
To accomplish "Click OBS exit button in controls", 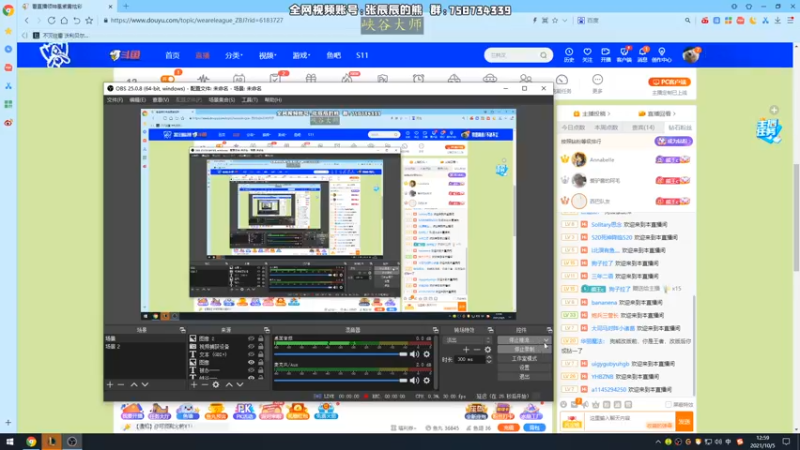I will [x=524, y=377].
